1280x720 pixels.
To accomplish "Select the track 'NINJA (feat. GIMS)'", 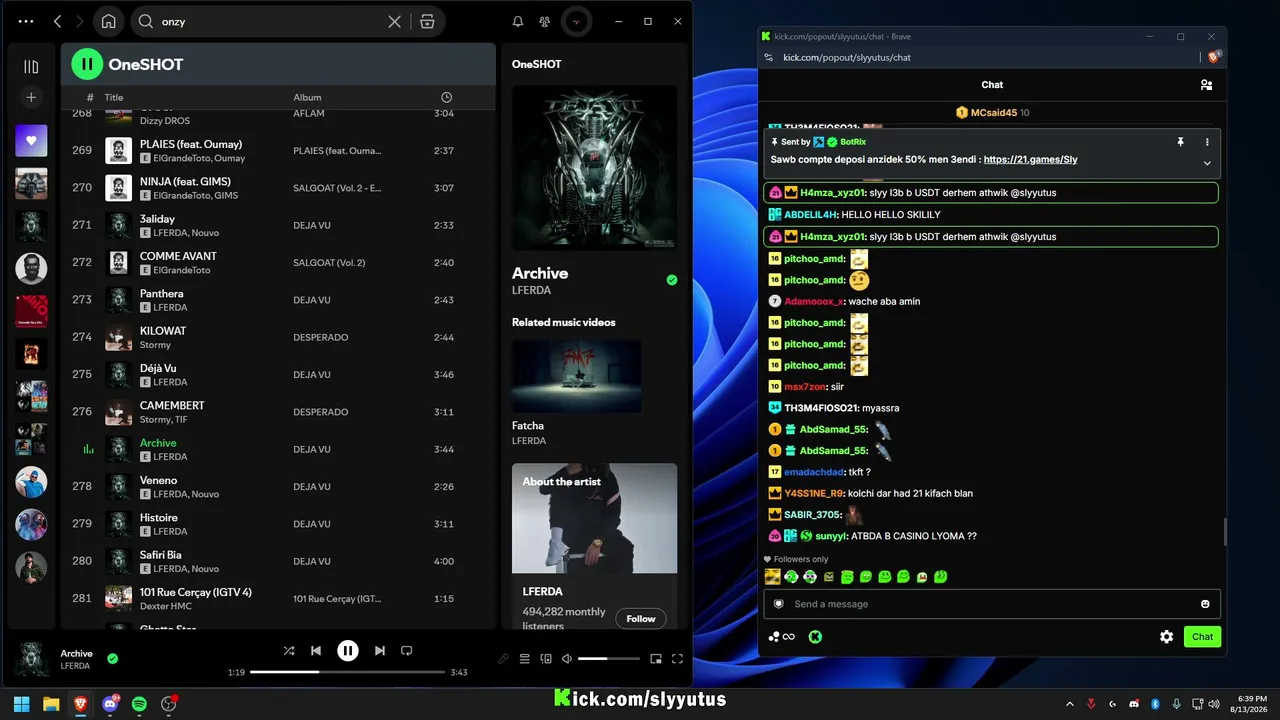I will pyautogui.click(x=185, y=181).
